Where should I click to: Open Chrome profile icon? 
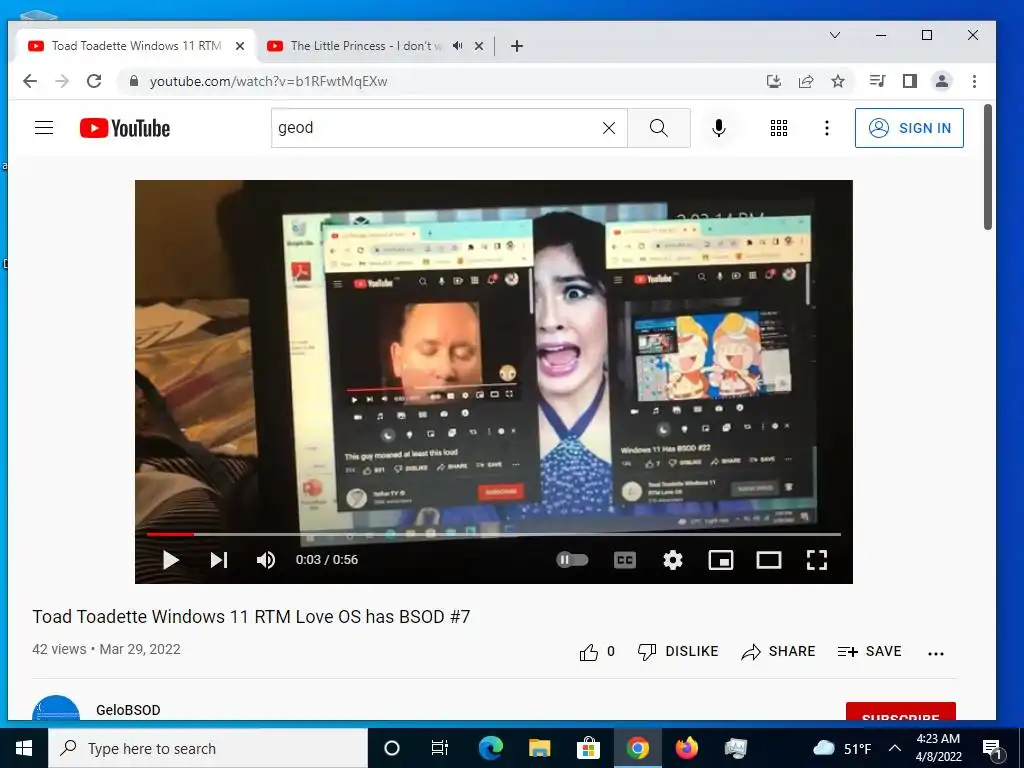point(942,81)
